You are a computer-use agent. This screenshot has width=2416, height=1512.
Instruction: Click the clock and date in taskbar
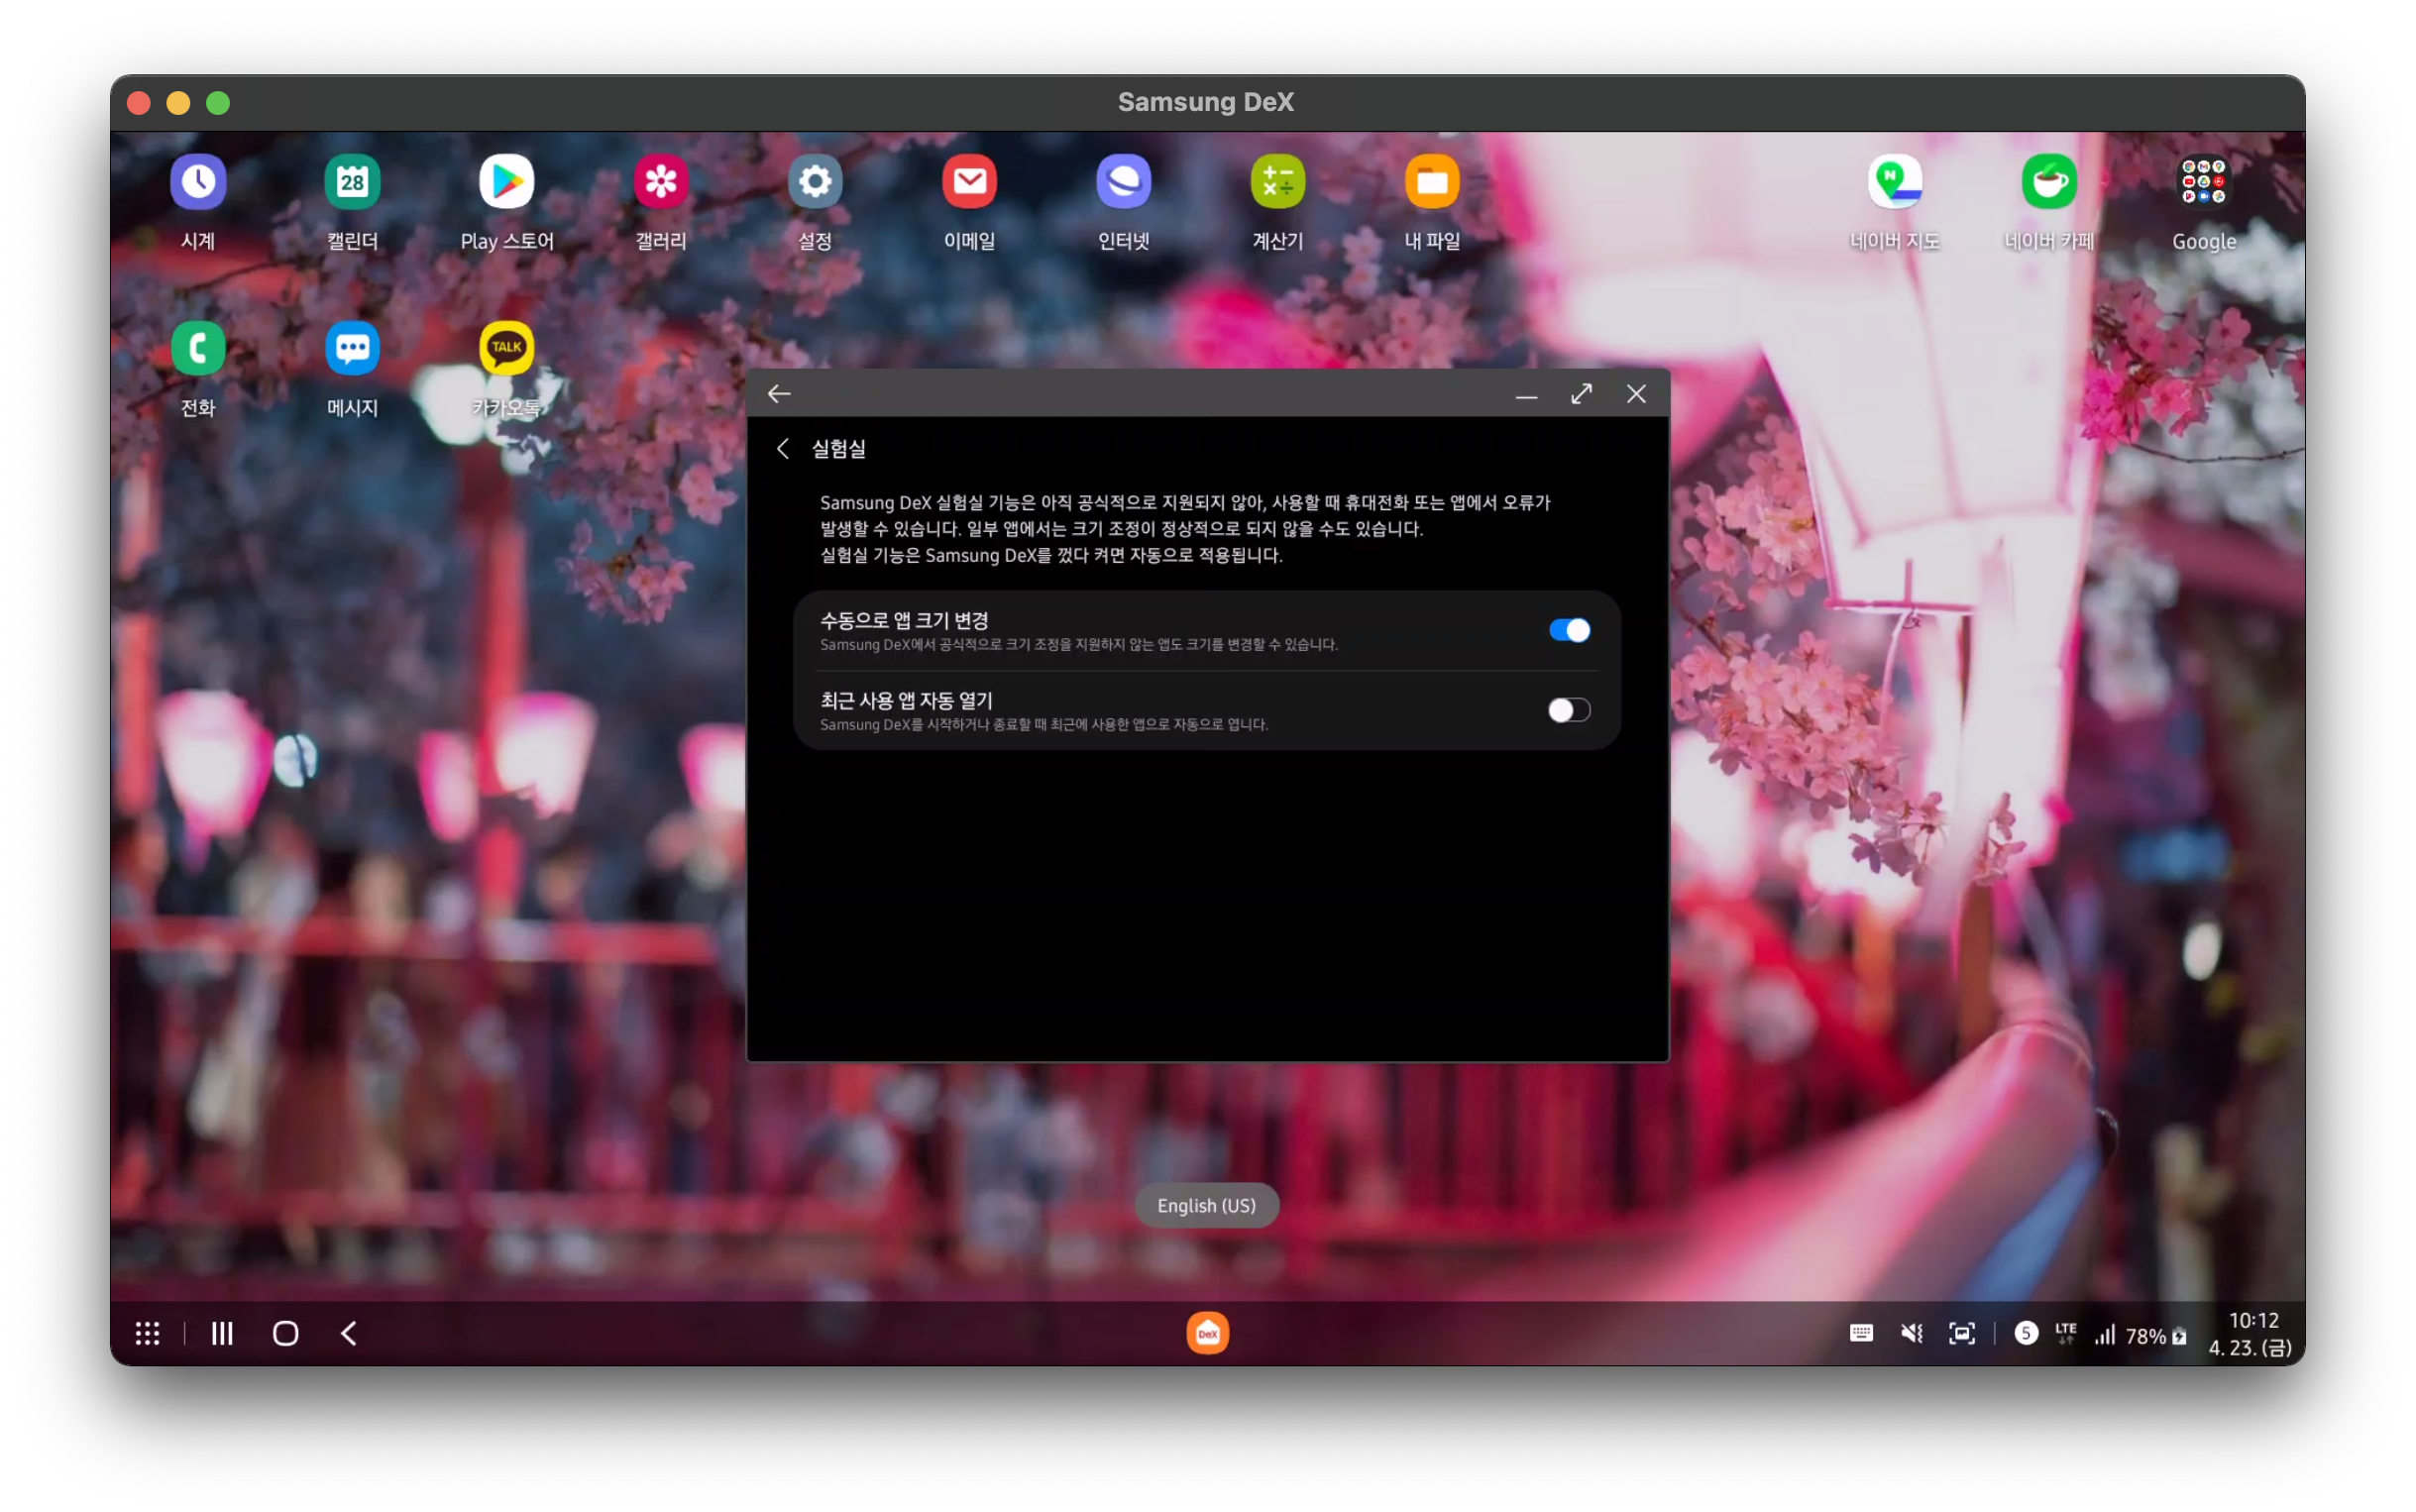[2251, 1334]
